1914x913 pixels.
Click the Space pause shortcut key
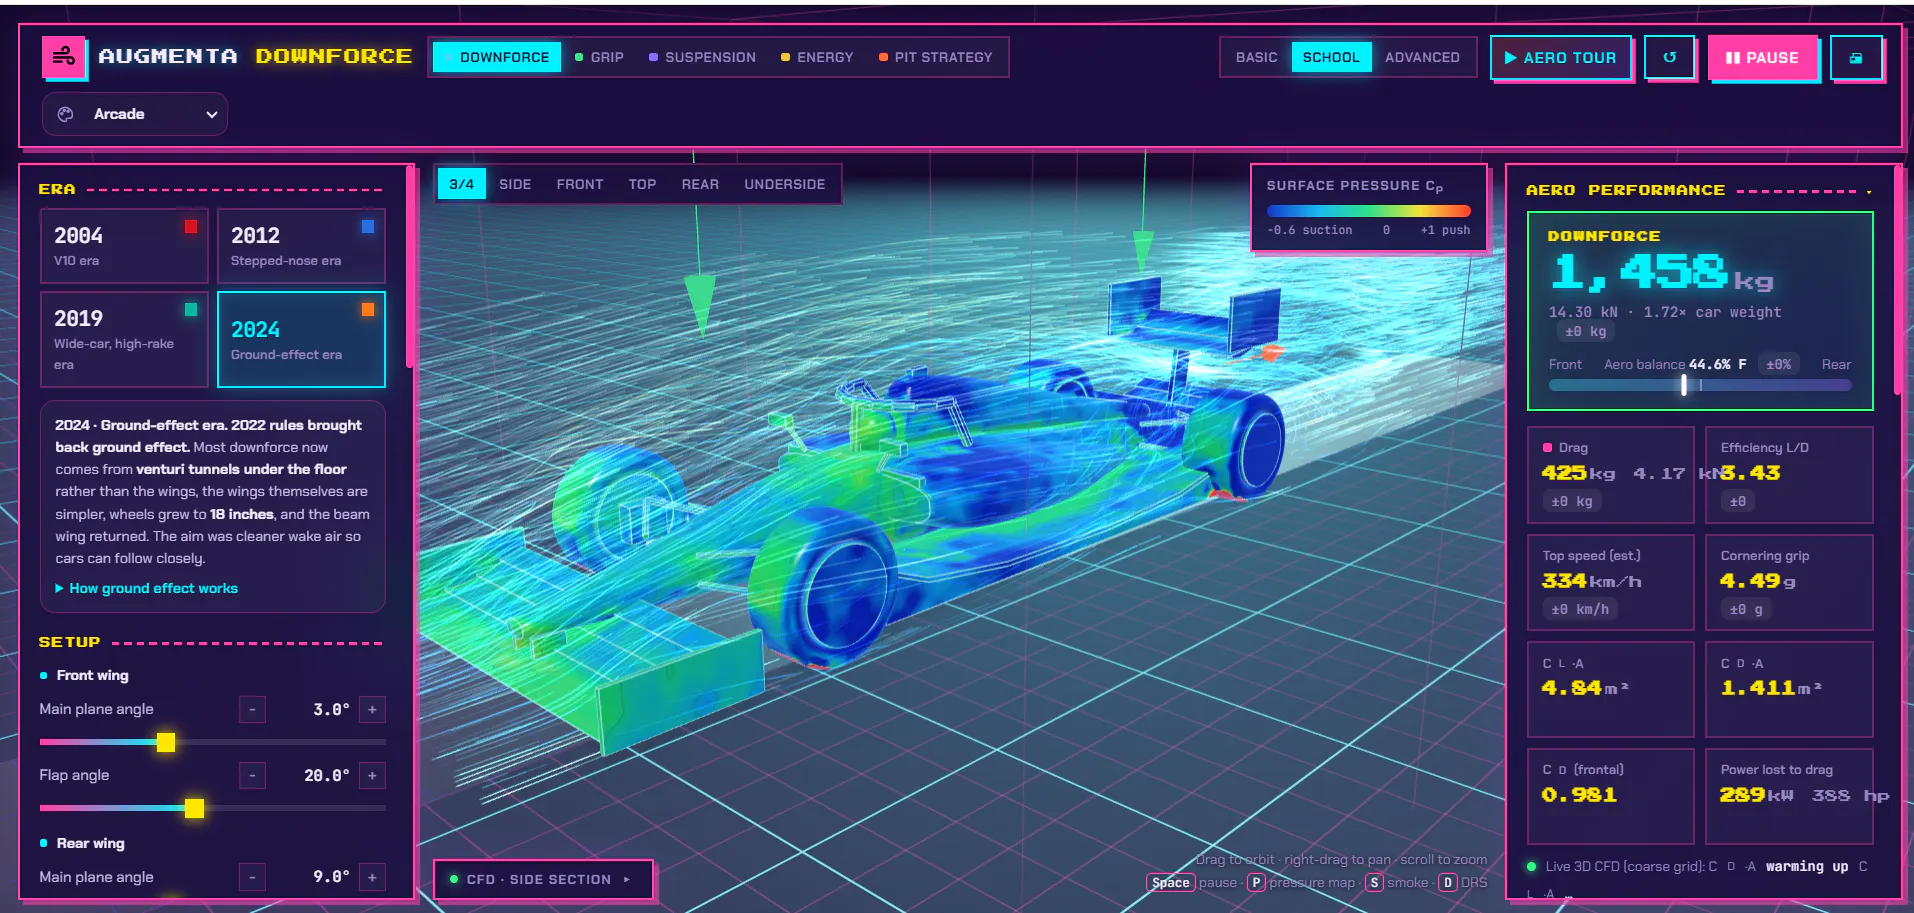tap(1170, 882)
